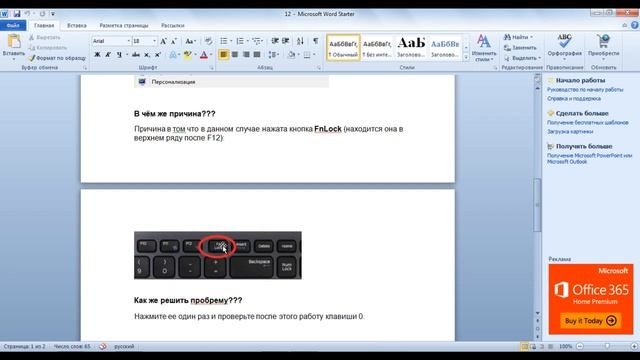Click the Text Effects icon (glowing A)
This screenshot has height=360, width=640.
(173, 55)
